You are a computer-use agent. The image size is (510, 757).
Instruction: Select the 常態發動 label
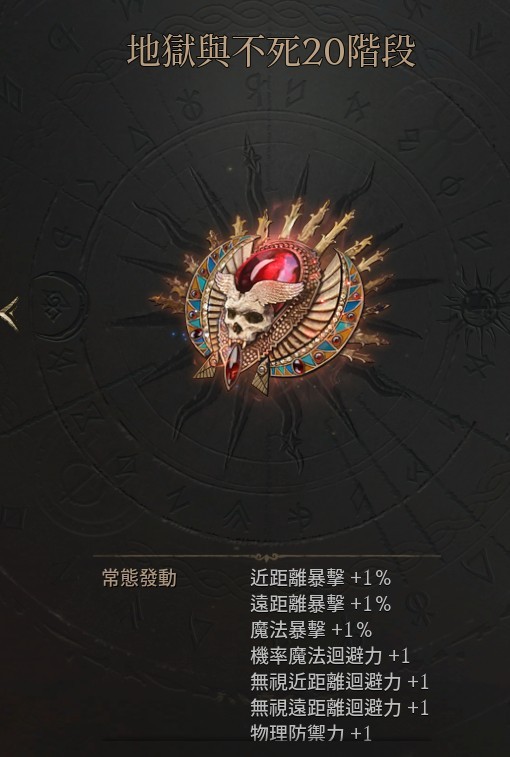[x=139, y=578]
